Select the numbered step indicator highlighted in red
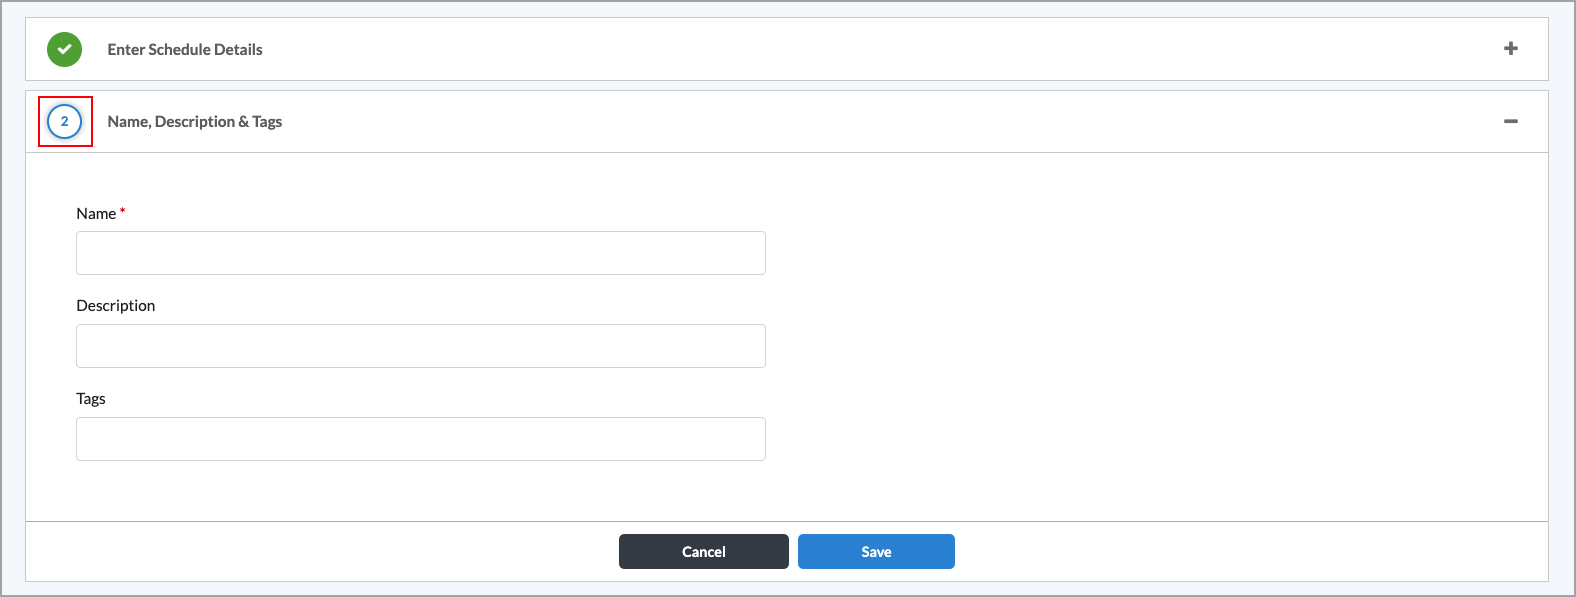This screenshot has width=1576, height=597. [x=64, y=120]
